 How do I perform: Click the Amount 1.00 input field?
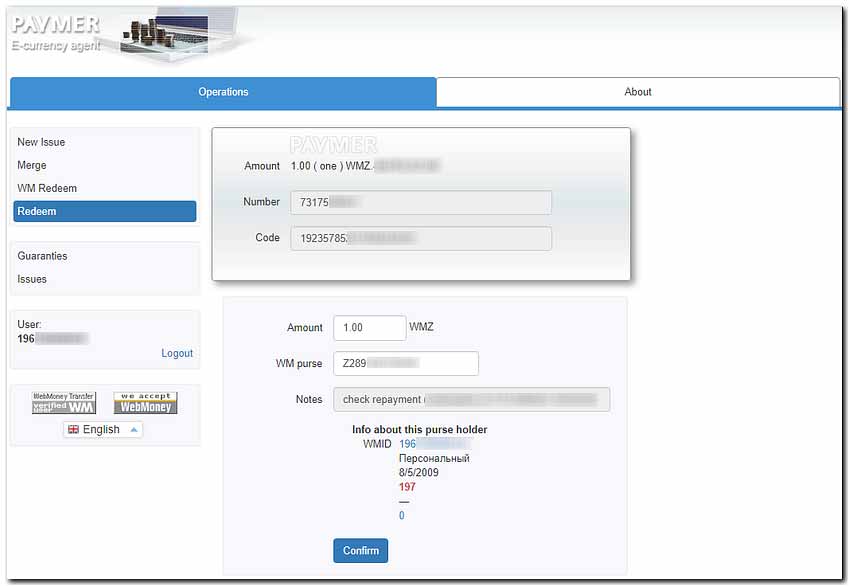click(x=370, y=328)
